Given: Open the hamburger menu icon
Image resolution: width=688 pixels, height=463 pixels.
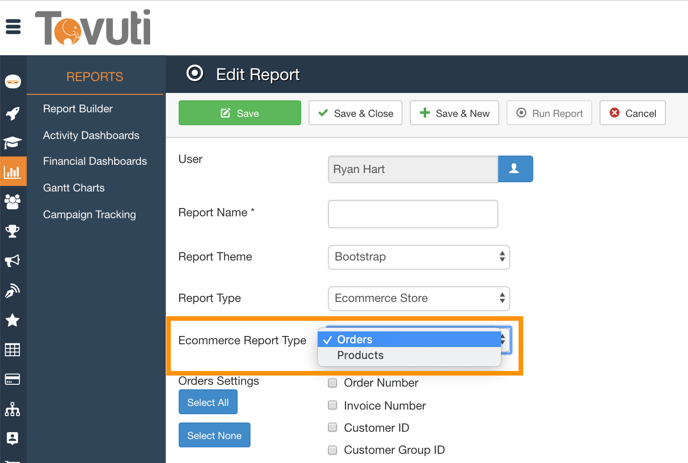Looking at the screenshot, I should (x=13, y=27).
